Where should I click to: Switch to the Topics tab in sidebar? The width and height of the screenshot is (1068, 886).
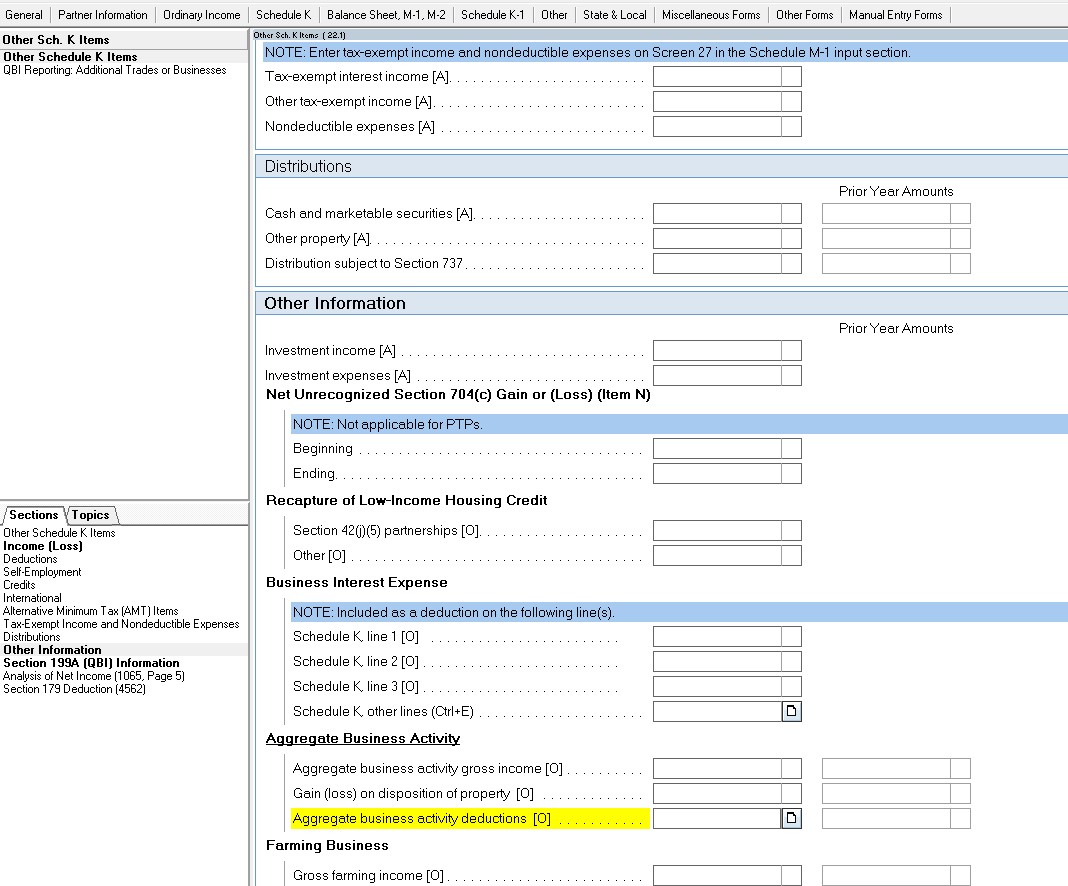(91, 515)
